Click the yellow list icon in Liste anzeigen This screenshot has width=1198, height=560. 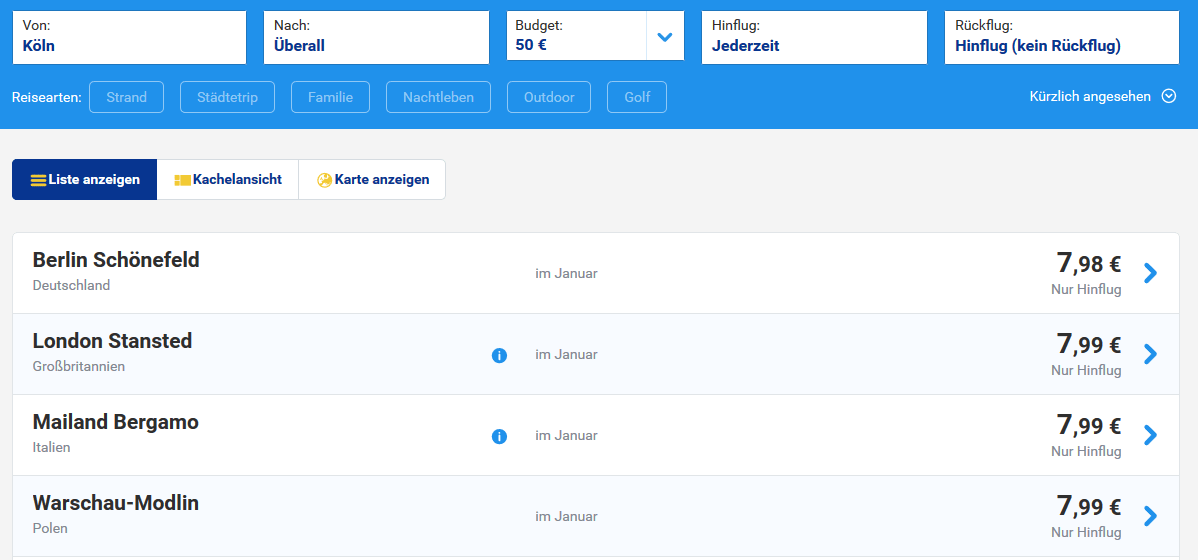point(38,180)
